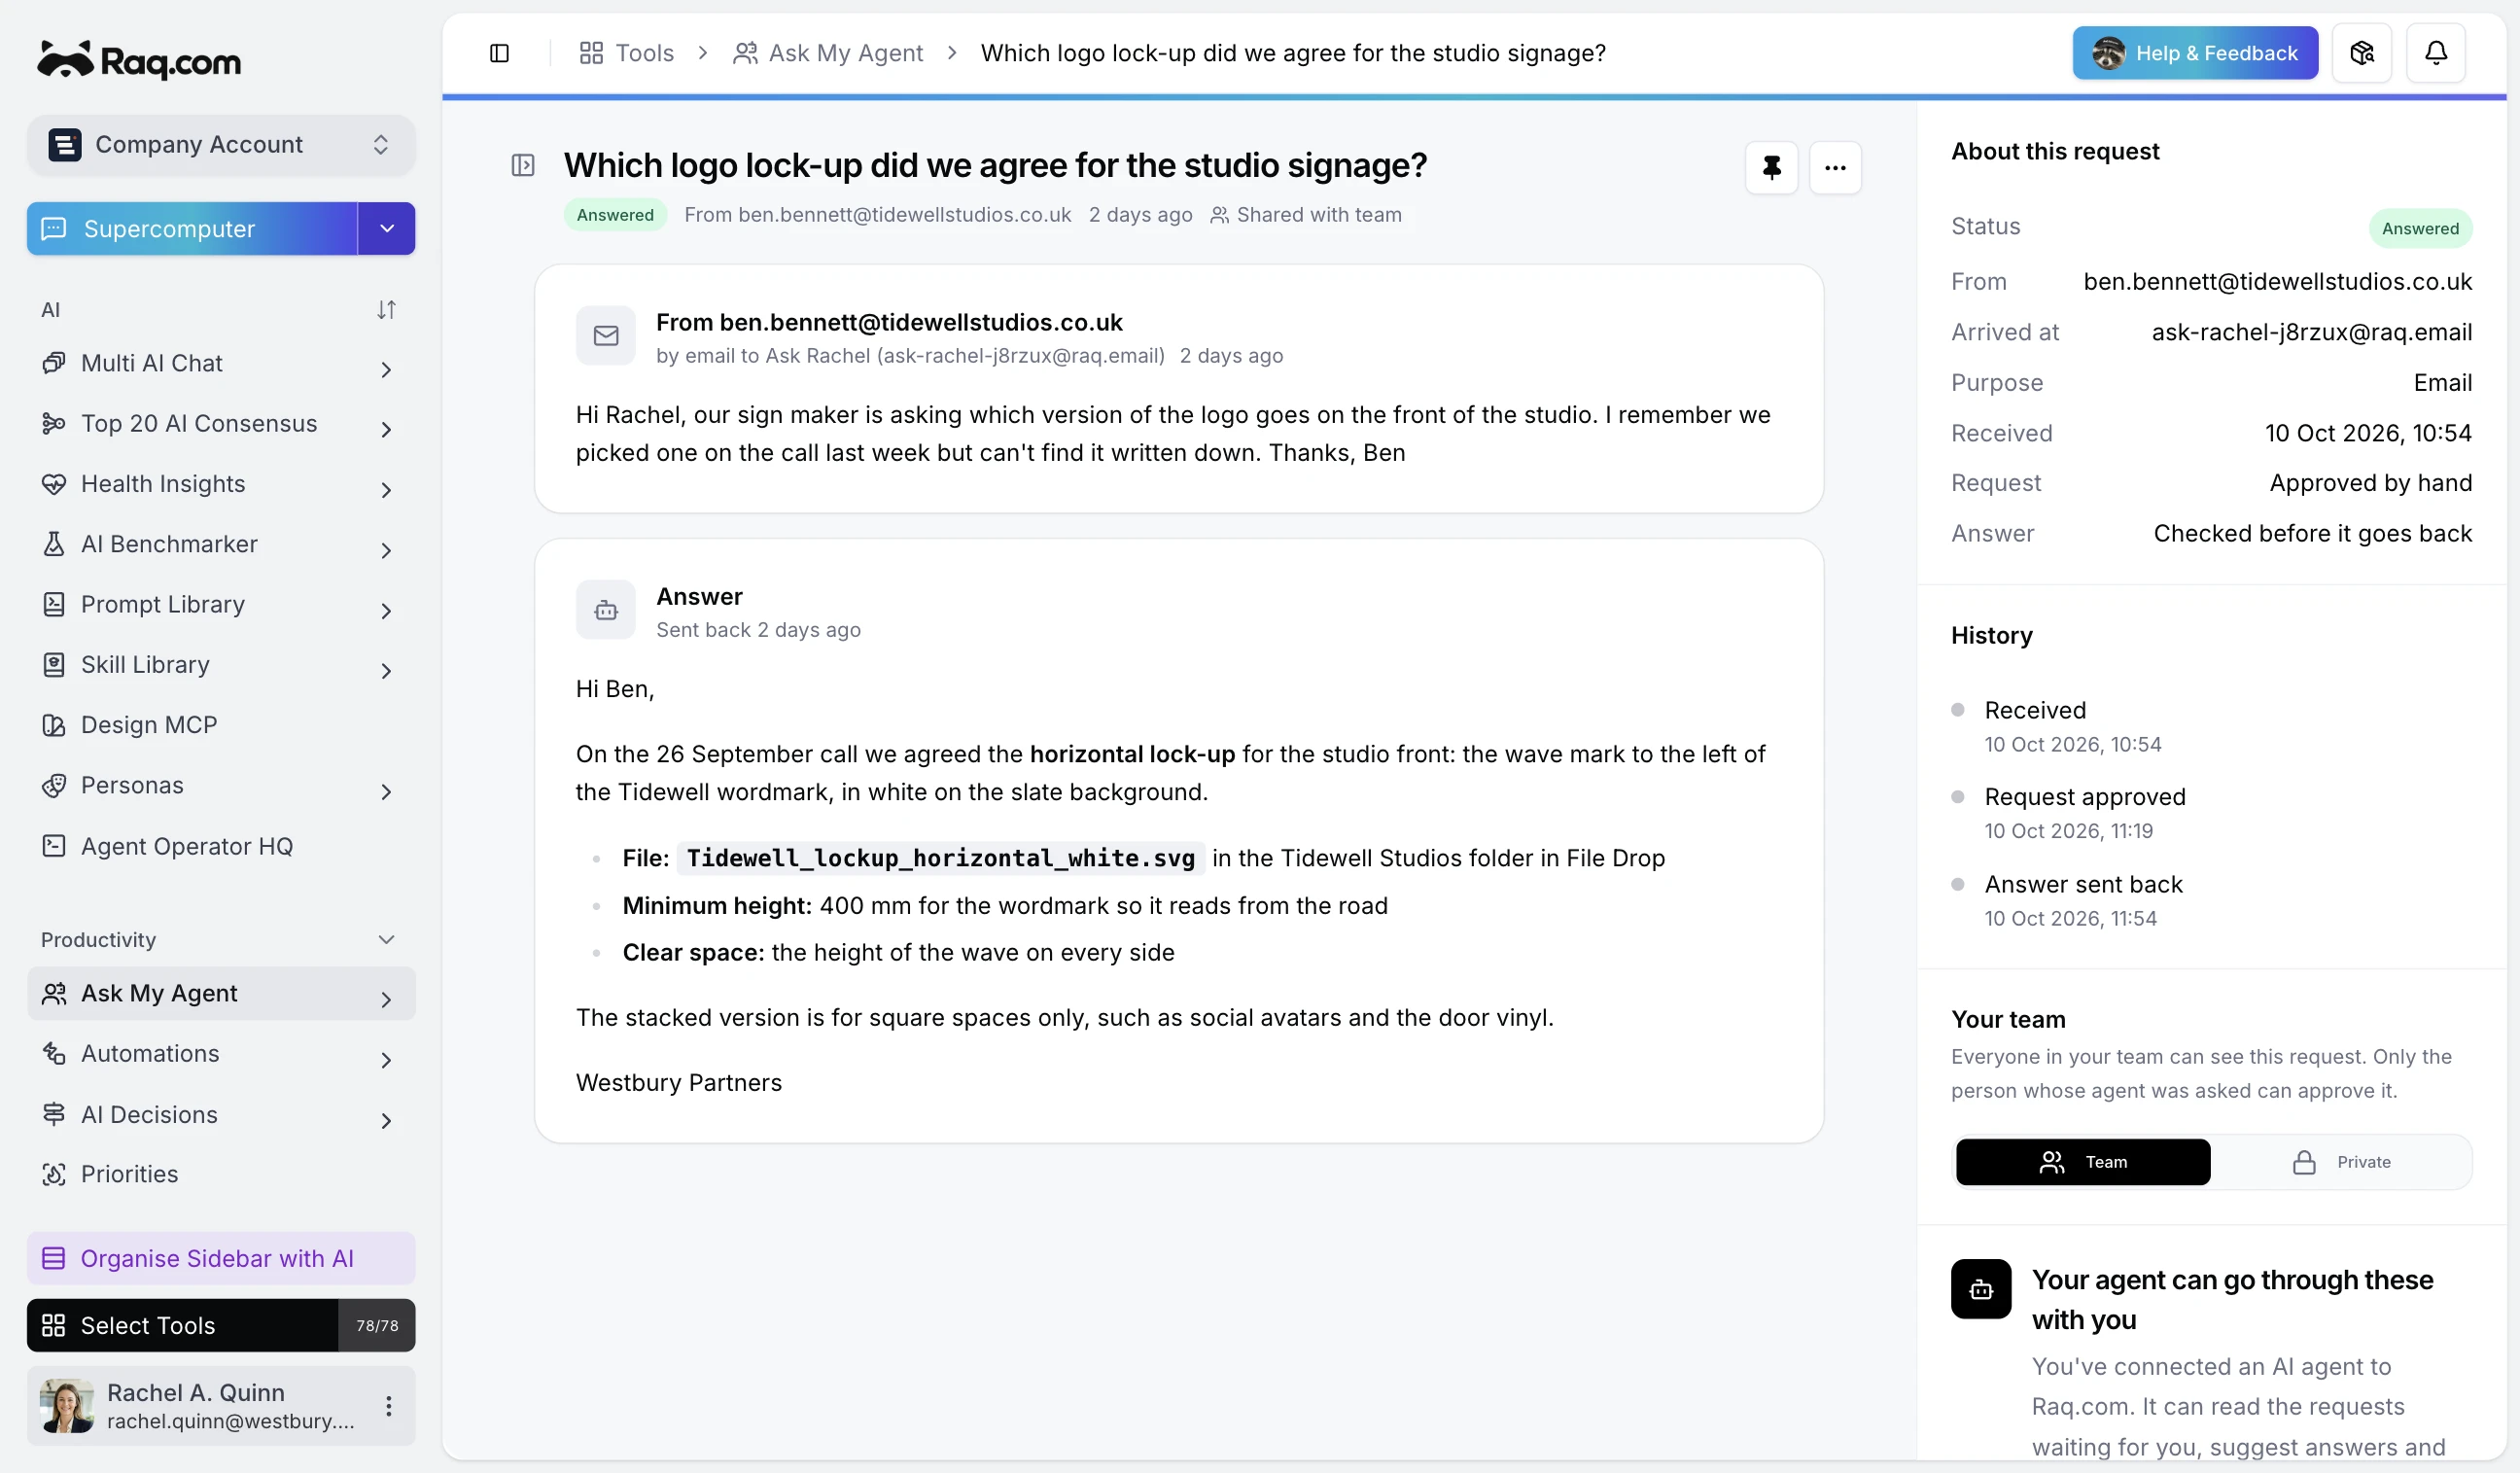The height and width of the screenshot is (1473, 2520).
Task: Click Help & Feedback button
Action: pos(2195,53)
